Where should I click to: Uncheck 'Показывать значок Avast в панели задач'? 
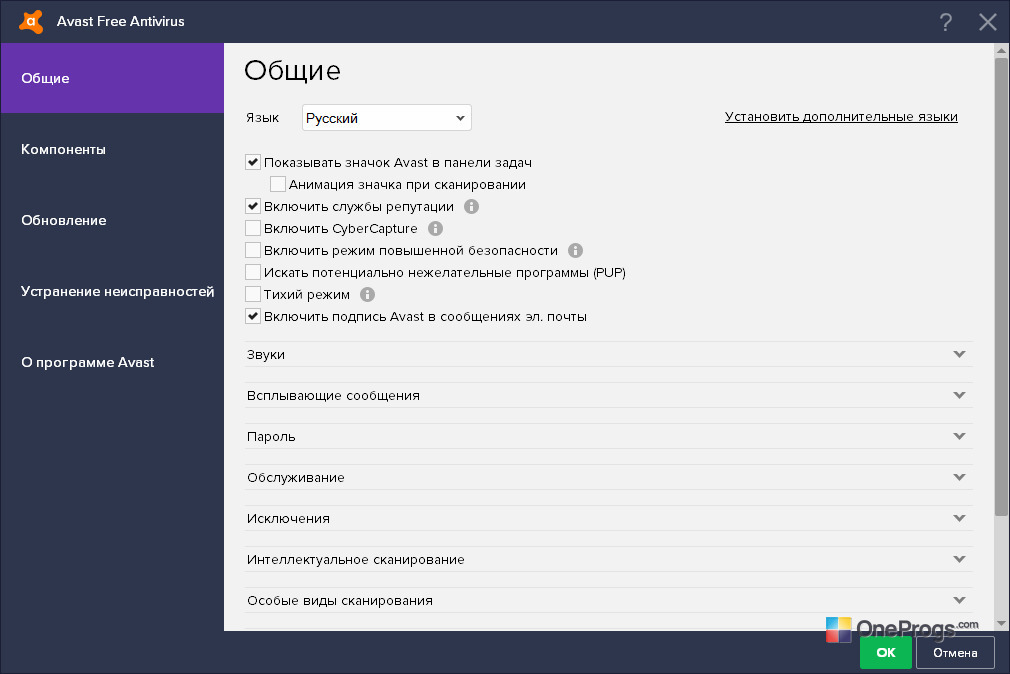[252, 162]
